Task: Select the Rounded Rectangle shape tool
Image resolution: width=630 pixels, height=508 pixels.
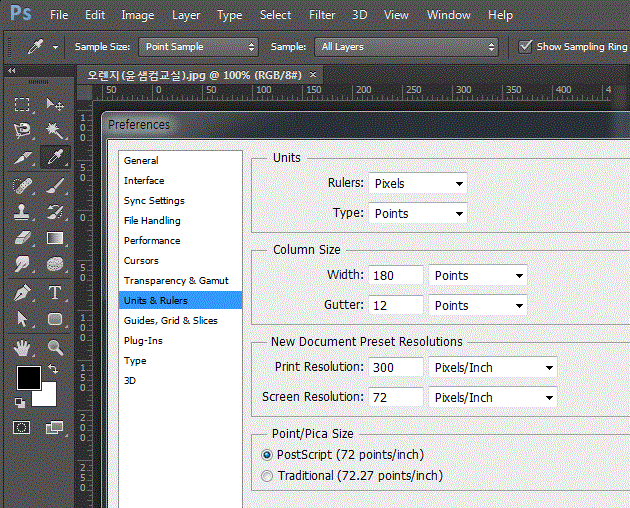Action: [x=55, y=319]
